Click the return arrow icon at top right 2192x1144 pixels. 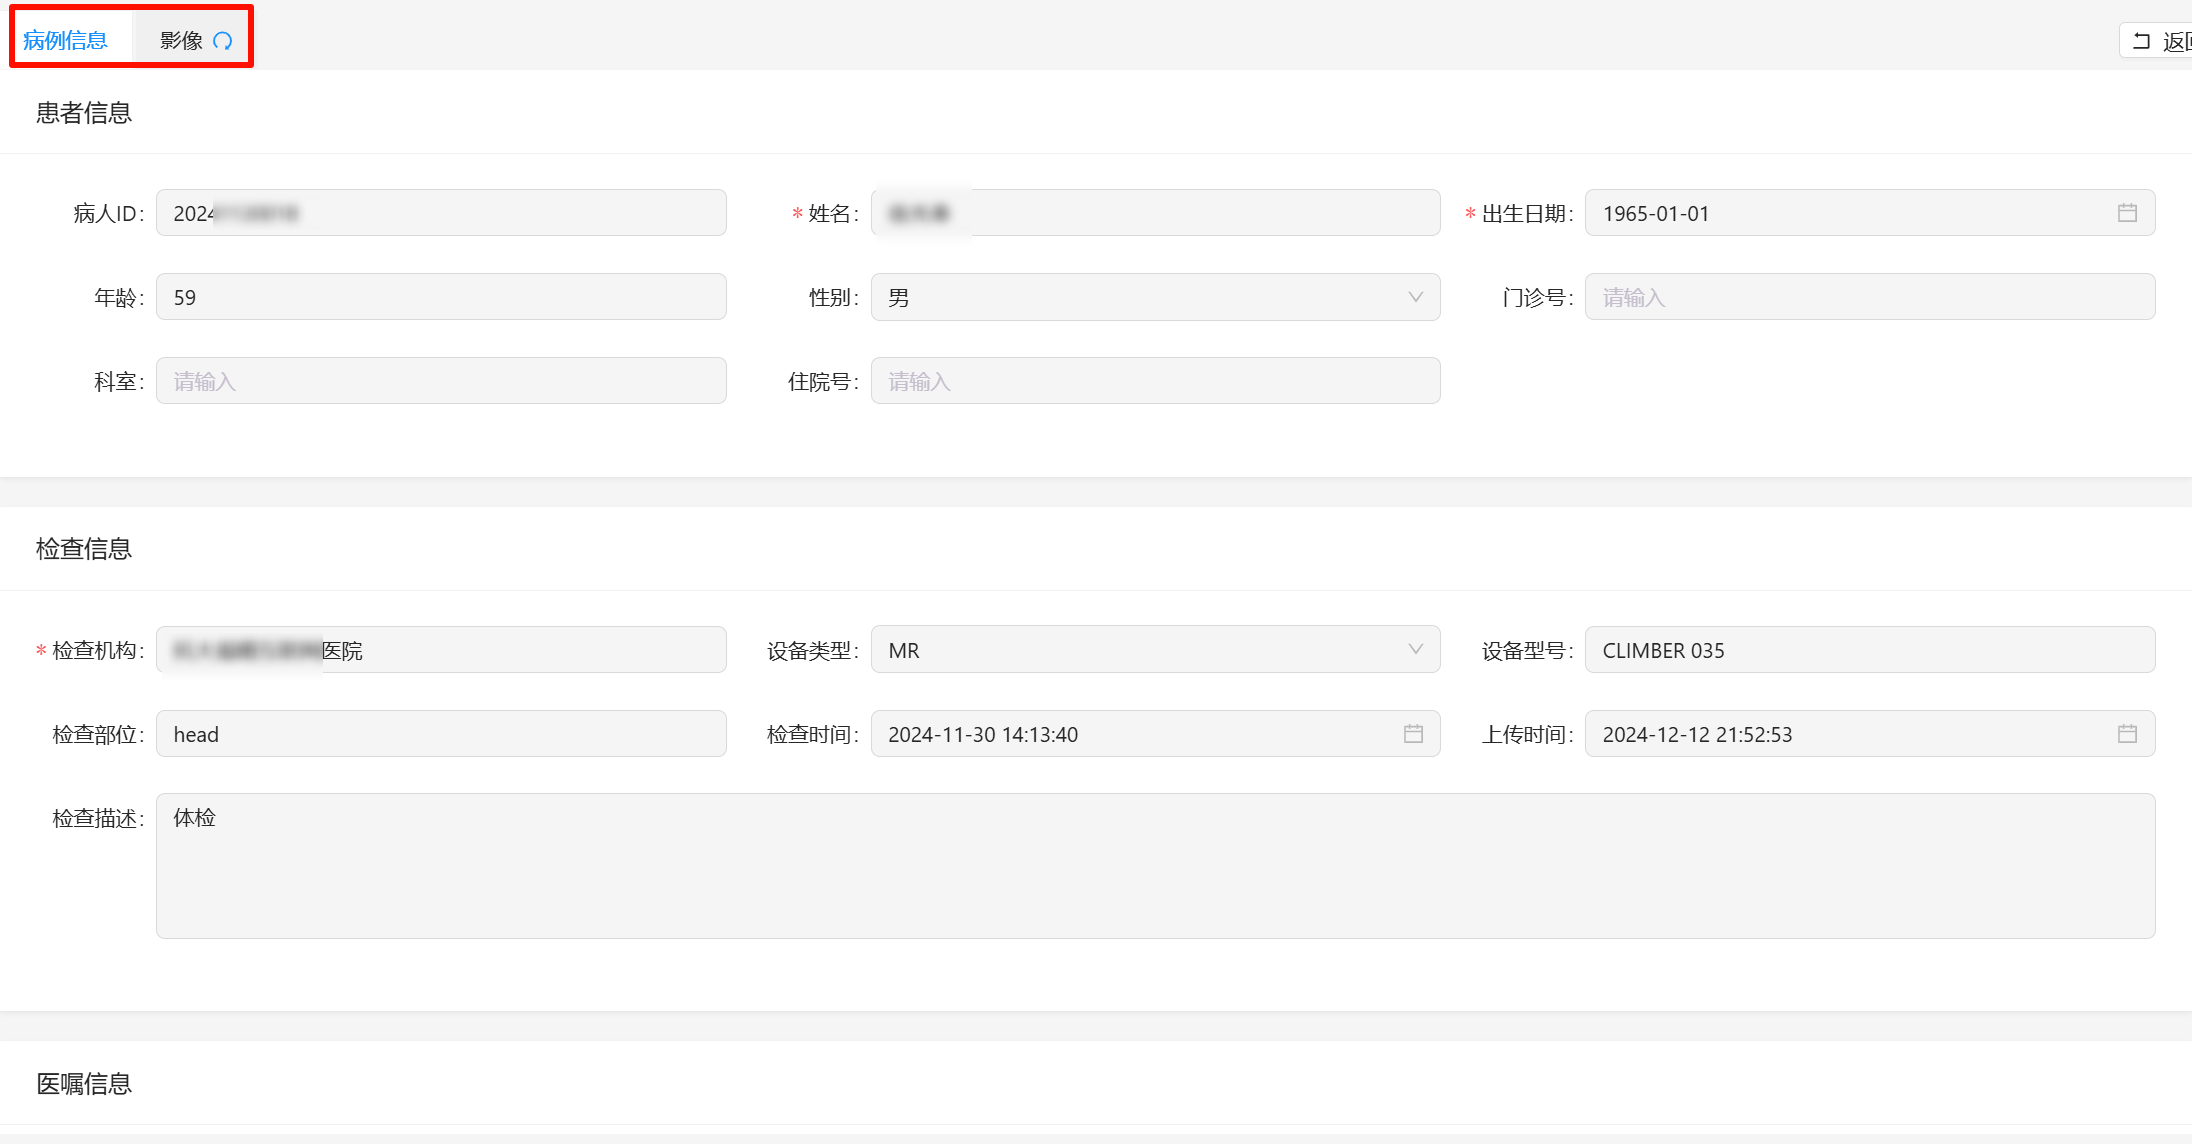pyautogui.click(x=2141, y=41)
